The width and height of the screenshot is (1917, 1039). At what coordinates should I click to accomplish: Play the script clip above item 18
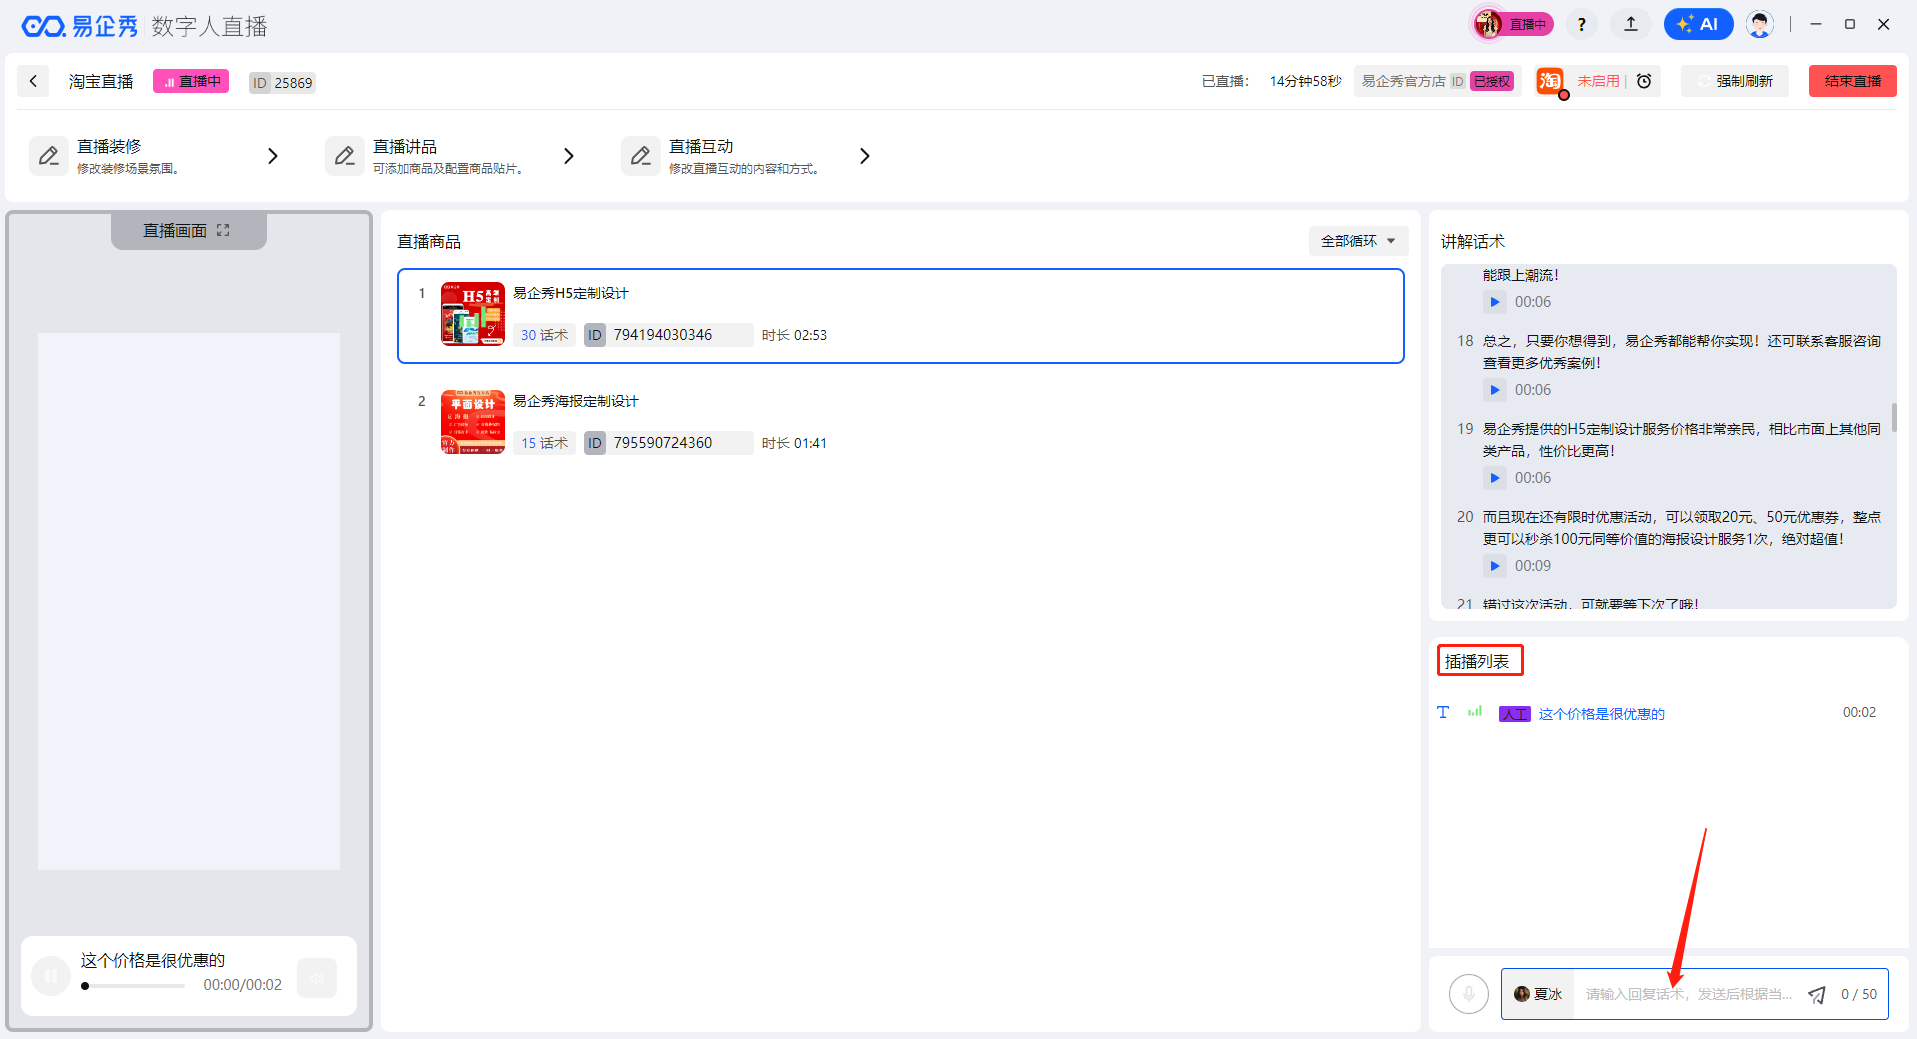[1494, 302]
